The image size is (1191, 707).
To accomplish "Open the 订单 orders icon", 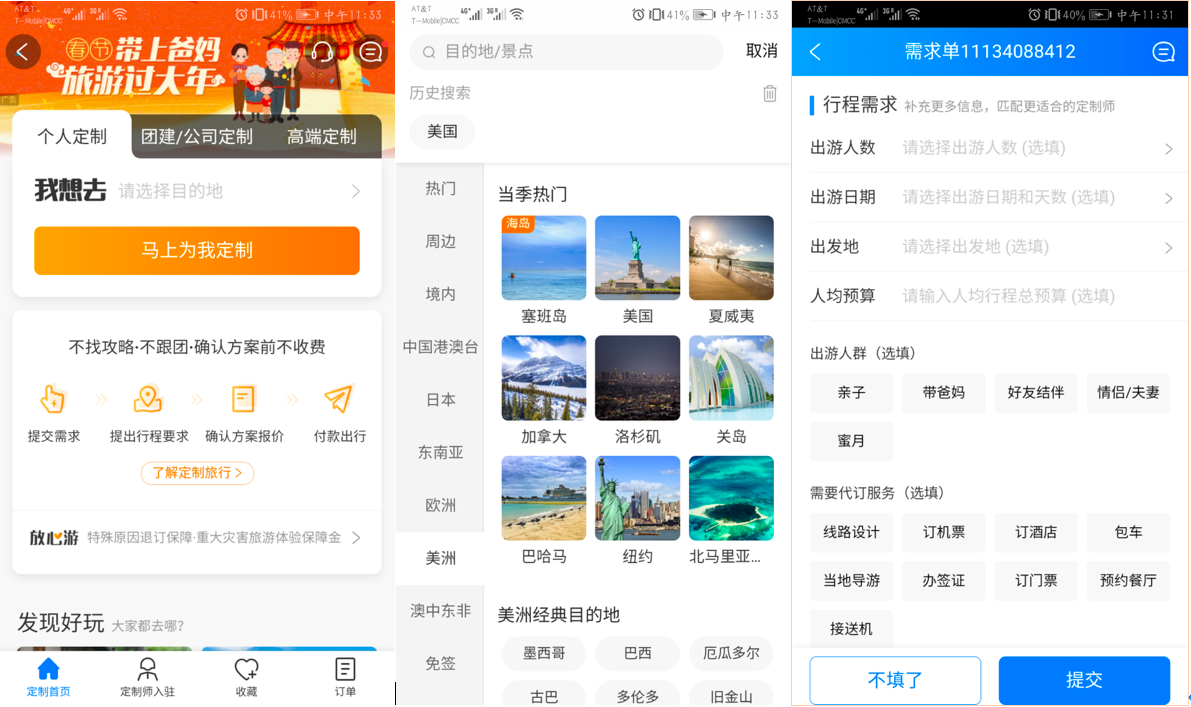I will (x=345, y=670).
